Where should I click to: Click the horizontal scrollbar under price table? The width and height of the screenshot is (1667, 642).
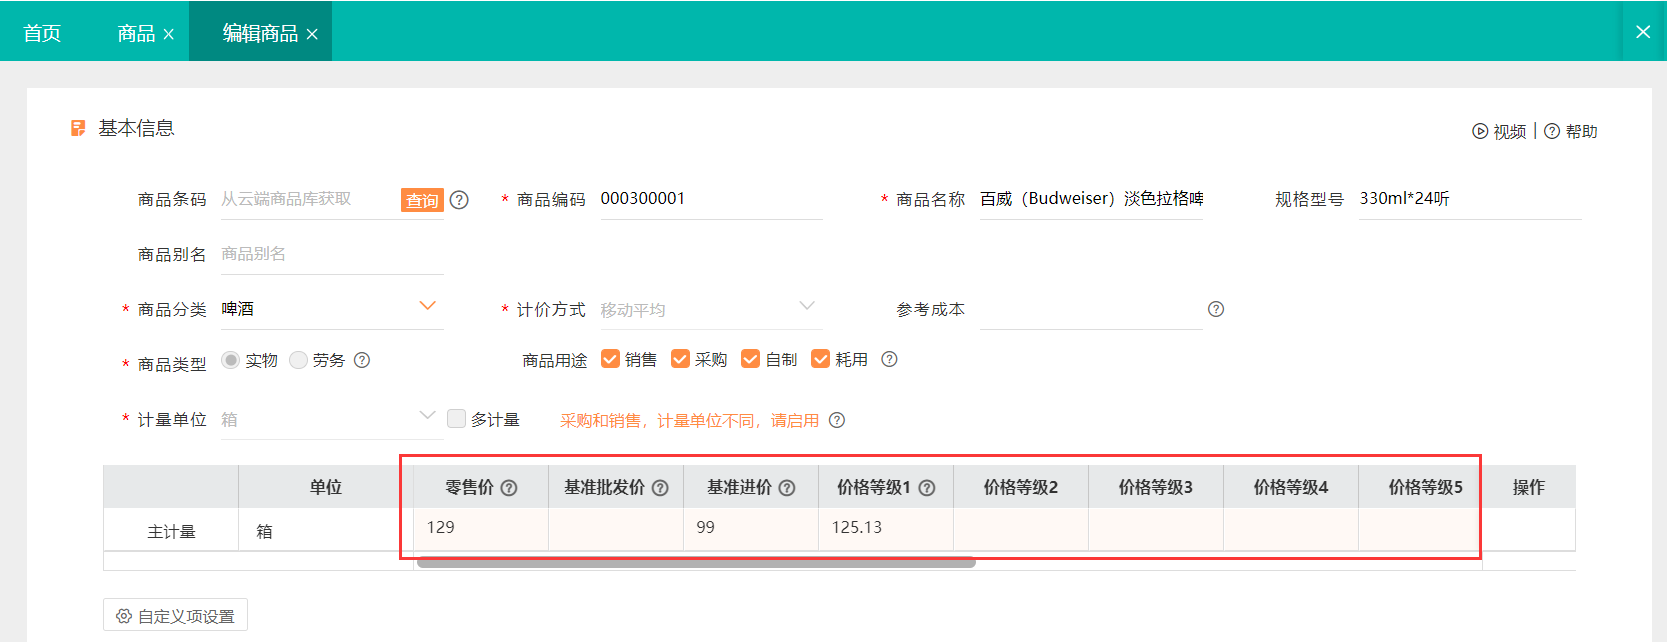(695, 563)
